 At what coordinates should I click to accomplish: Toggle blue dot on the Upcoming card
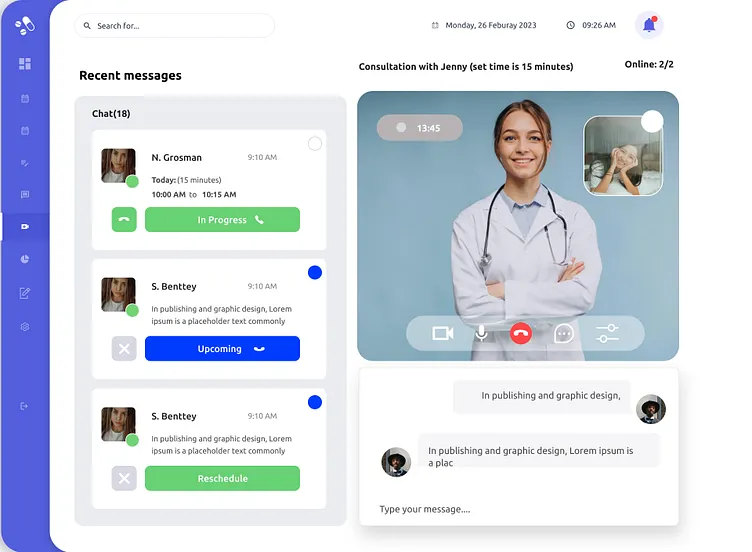click(315, 272)
